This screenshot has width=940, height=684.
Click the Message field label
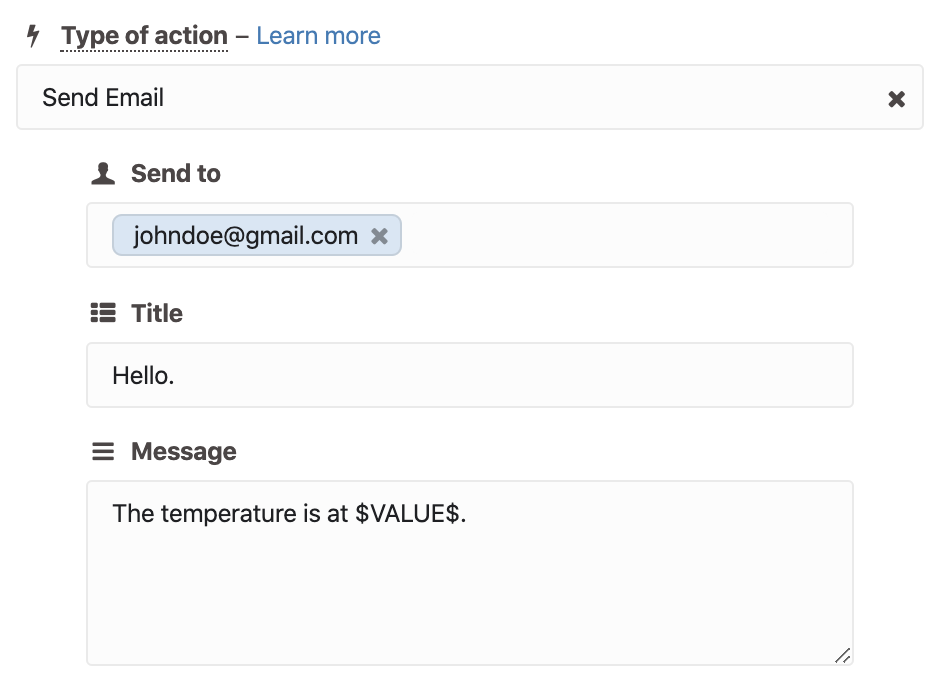(183, 451)
